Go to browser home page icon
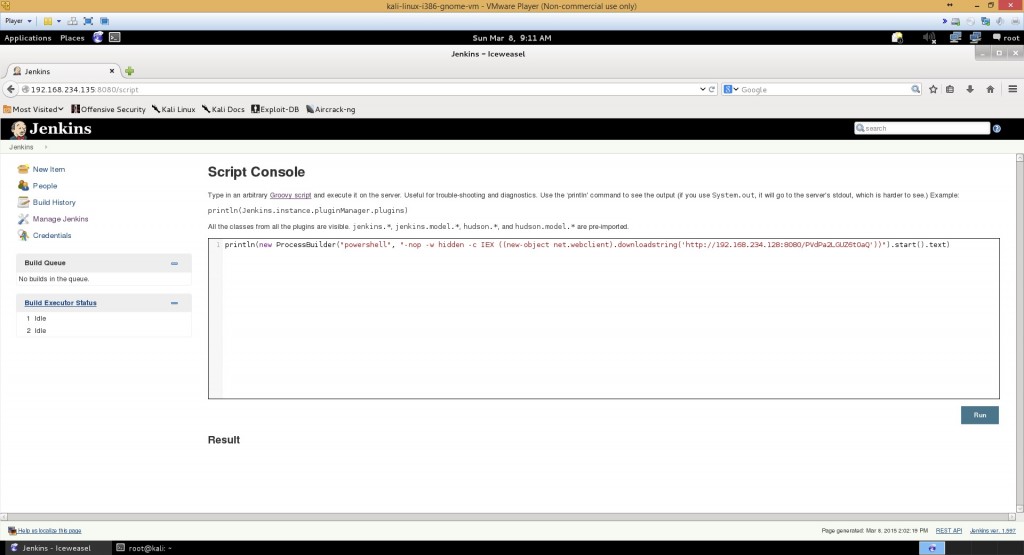Image resolution: width=1024 pixels, height=555 pixels. pos(990,89)
